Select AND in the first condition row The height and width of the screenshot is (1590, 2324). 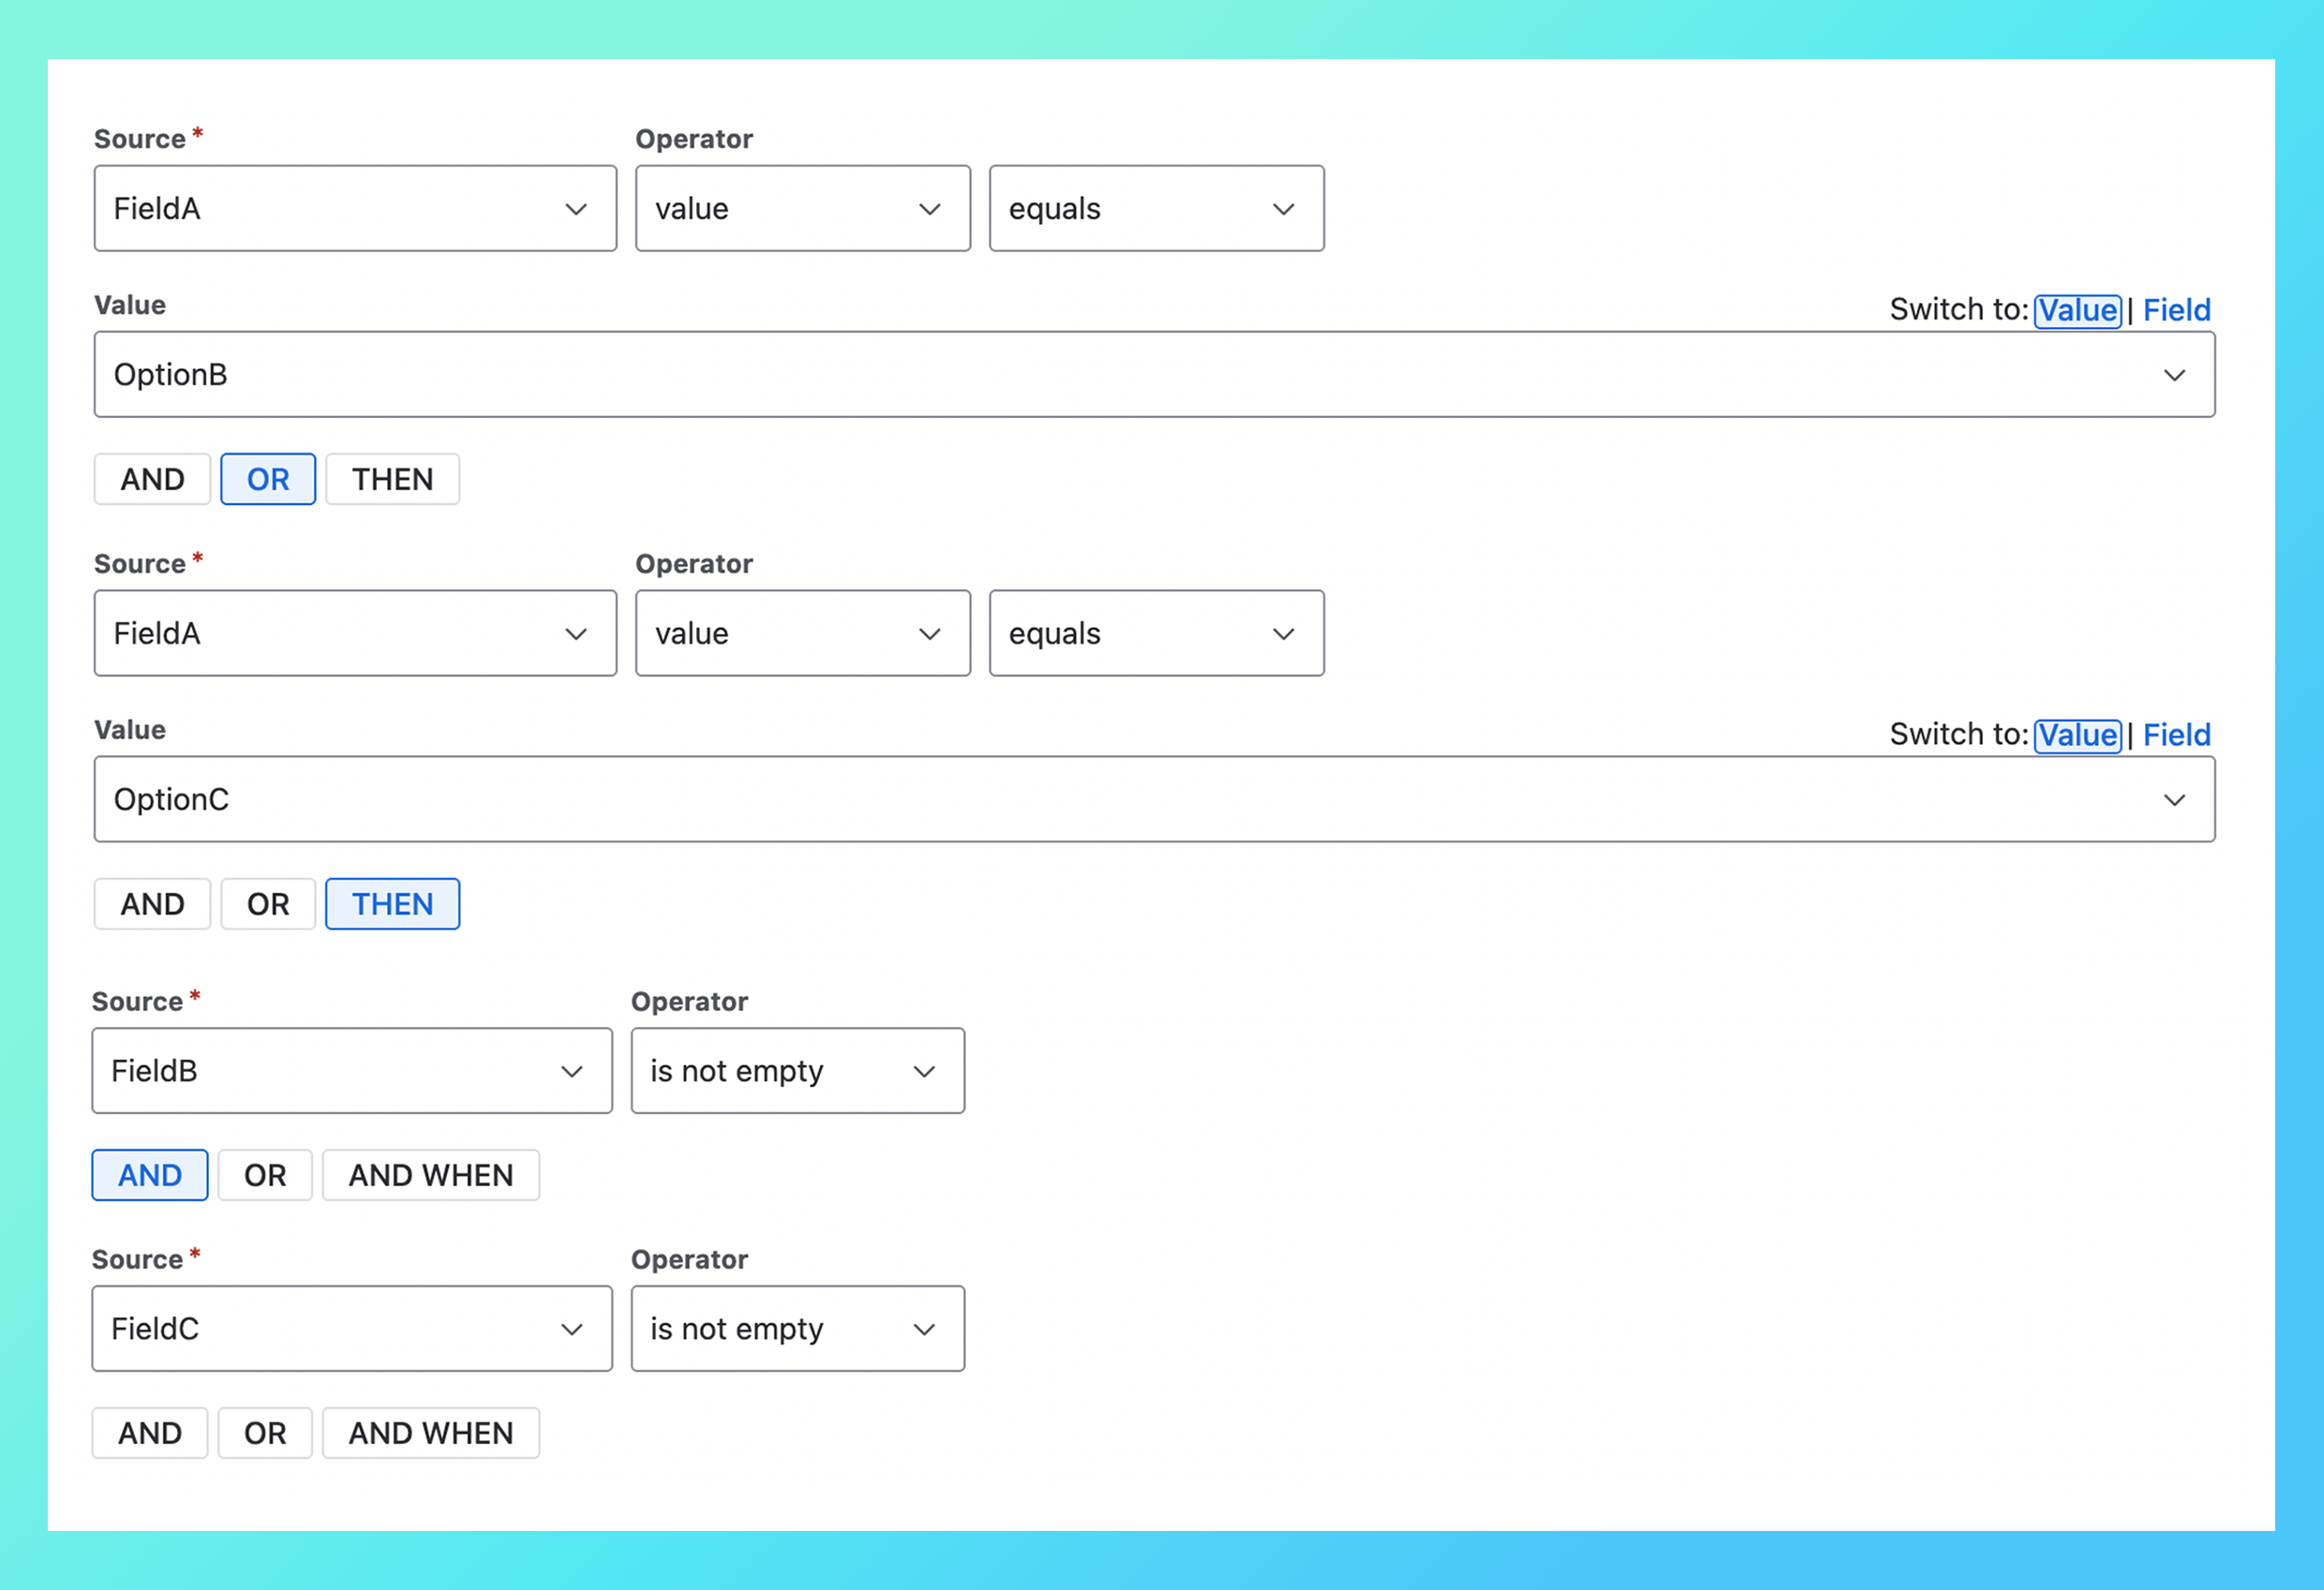point(151,479)
